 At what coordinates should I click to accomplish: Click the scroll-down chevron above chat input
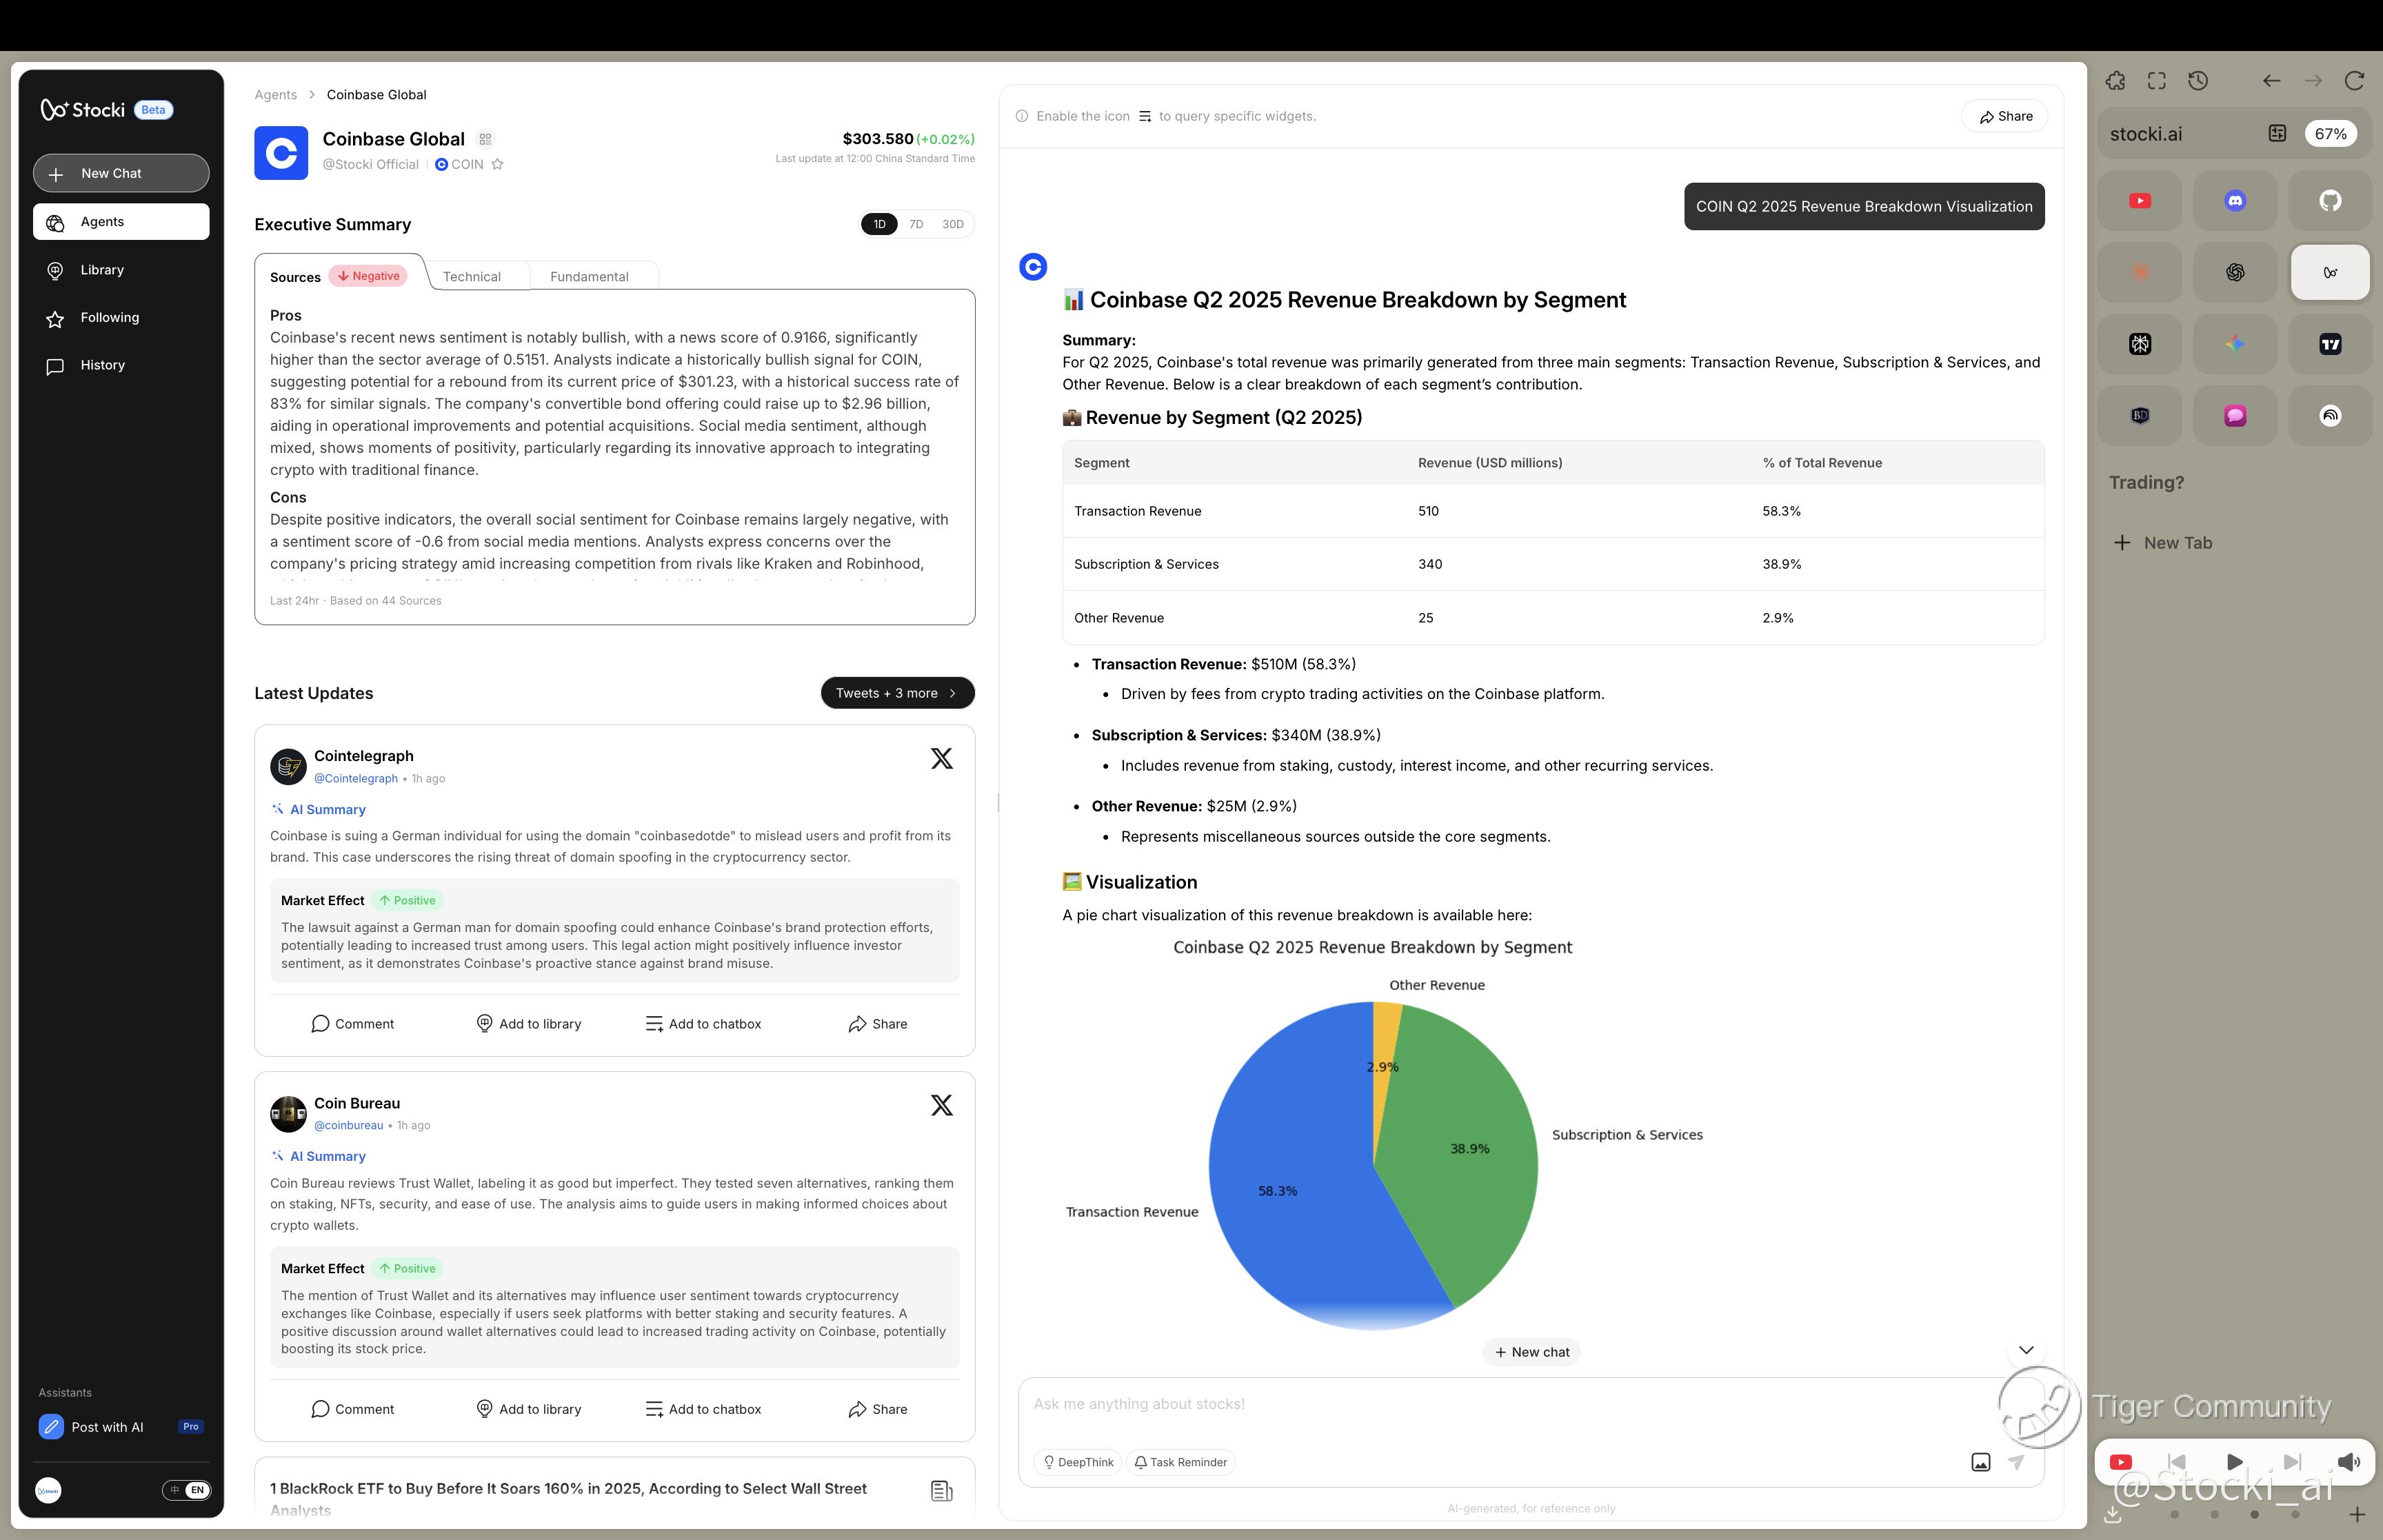(2025, 1350)
